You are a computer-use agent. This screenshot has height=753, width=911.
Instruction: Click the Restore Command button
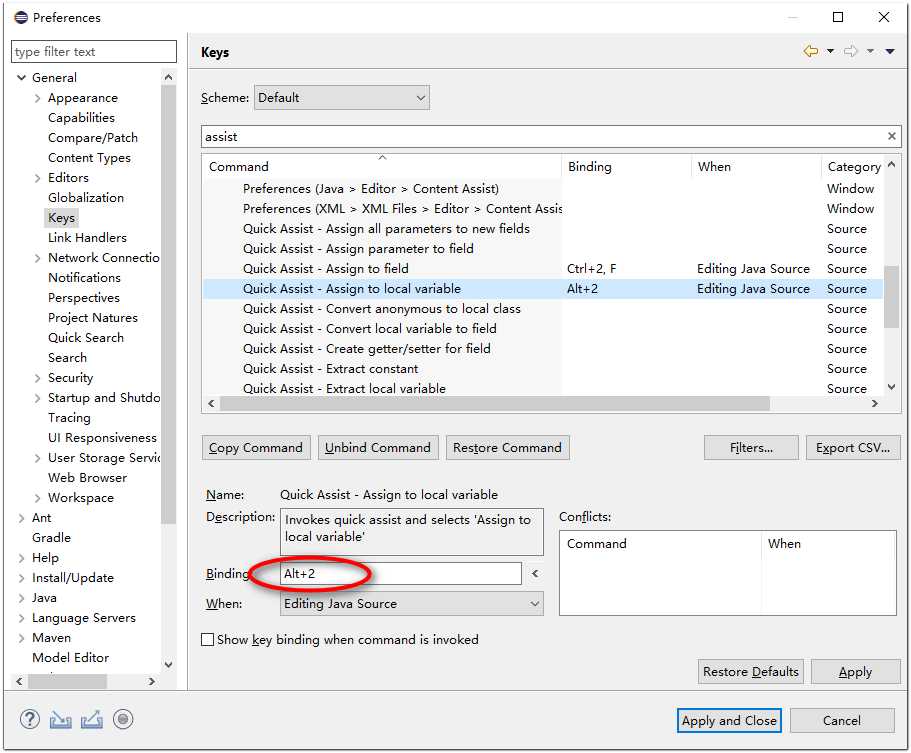tap(507, 448)
